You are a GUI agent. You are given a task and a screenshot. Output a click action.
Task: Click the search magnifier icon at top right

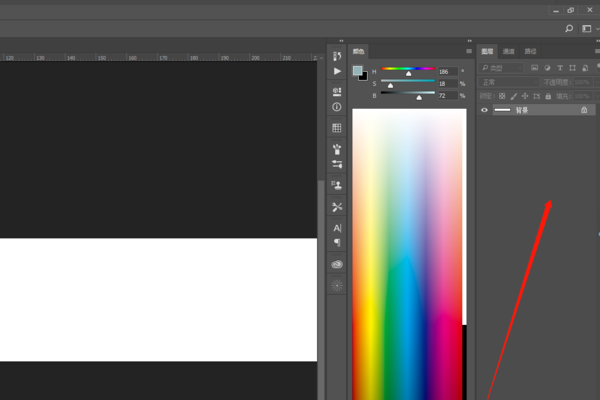point(569,28)
